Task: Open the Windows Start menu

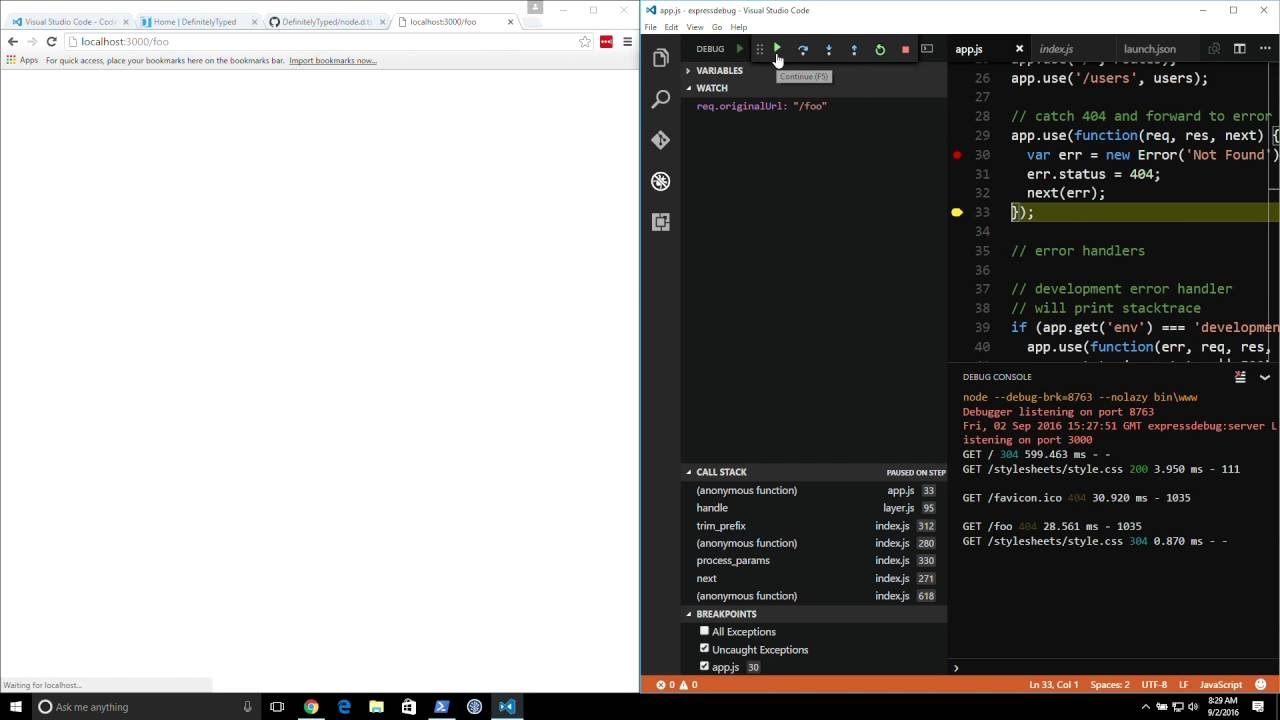Action: [x=15, y=707]
